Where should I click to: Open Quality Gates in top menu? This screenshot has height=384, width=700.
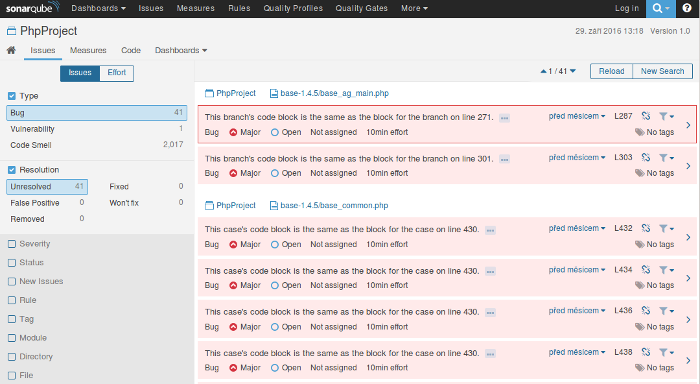pyautogui.click(x=362, y=8)
